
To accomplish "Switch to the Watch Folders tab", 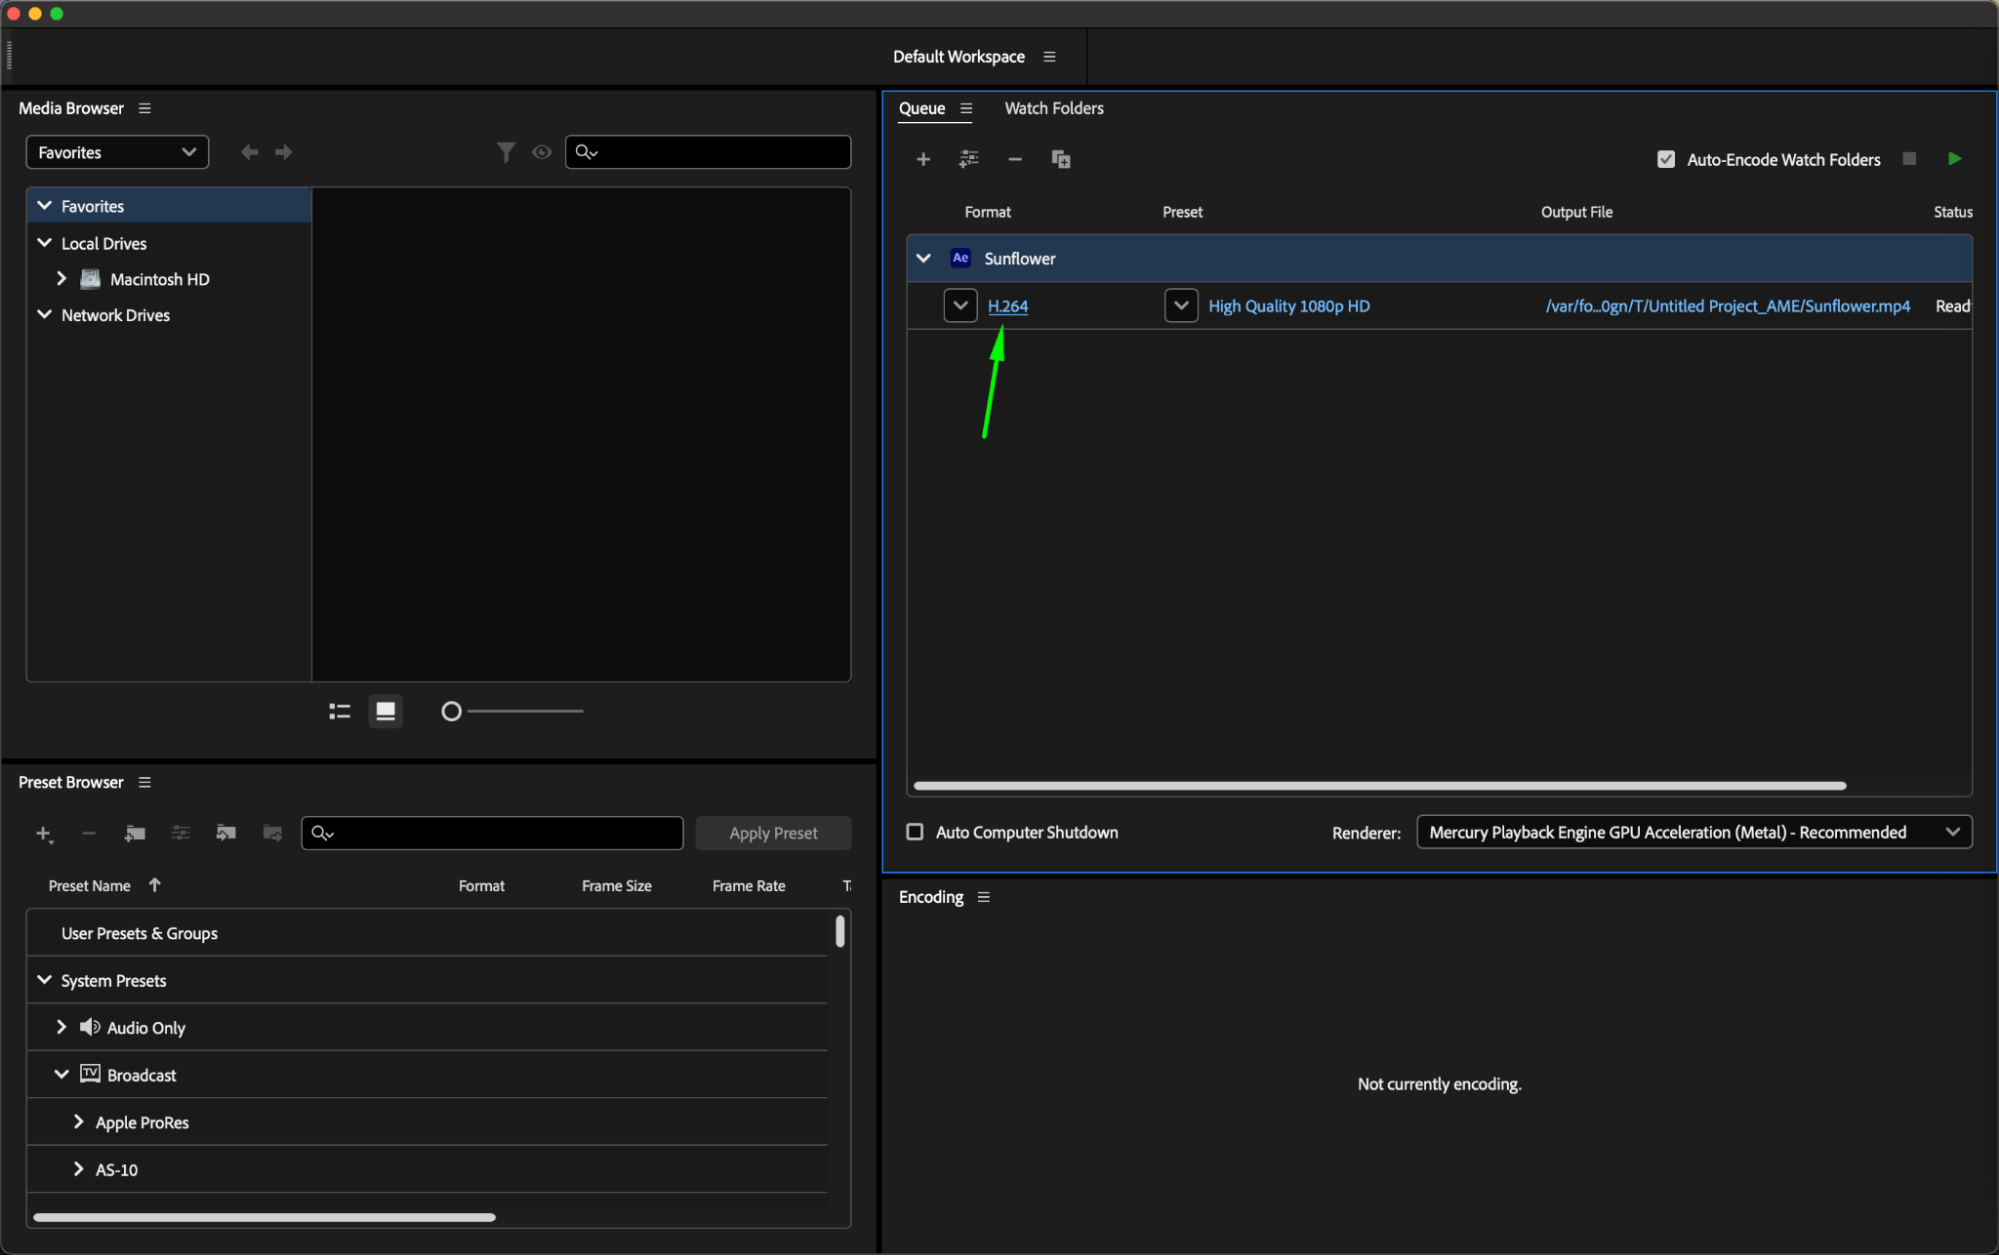I will (1053, 108).
